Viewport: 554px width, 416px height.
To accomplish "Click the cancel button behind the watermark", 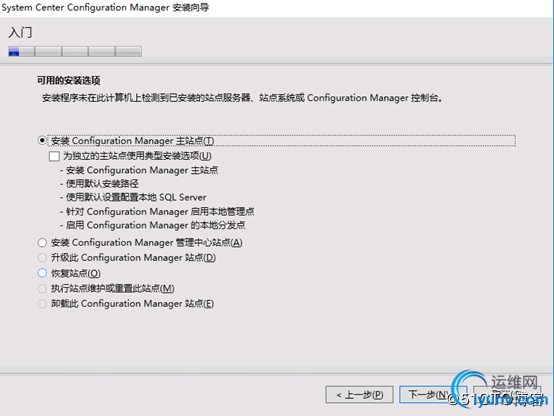I will pyautogui.click(x=507, y=394).
